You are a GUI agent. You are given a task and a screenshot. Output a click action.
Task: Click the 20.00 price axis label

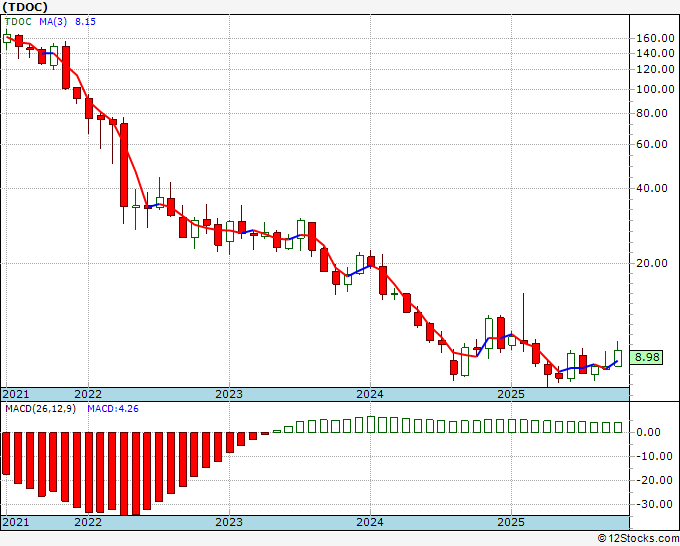click(x=651, y=263)
